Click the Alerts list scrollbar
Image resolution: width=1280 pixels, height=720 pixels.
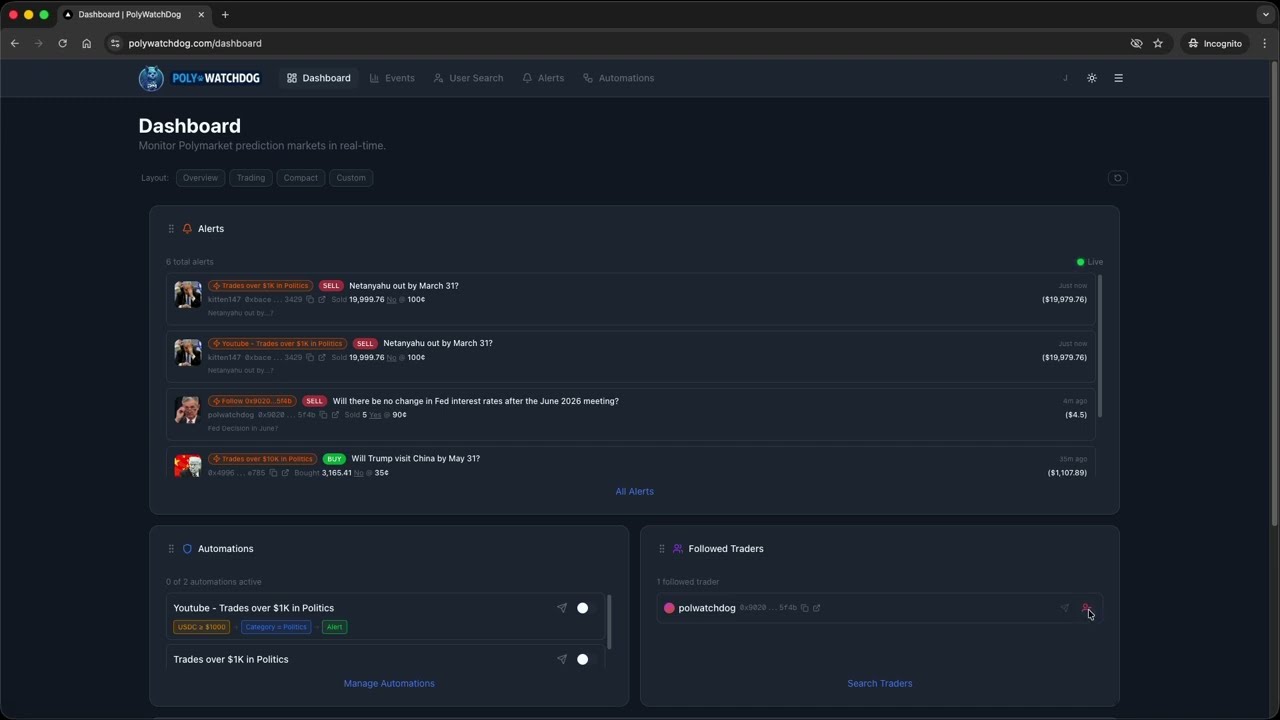(x=1100, y=346)
